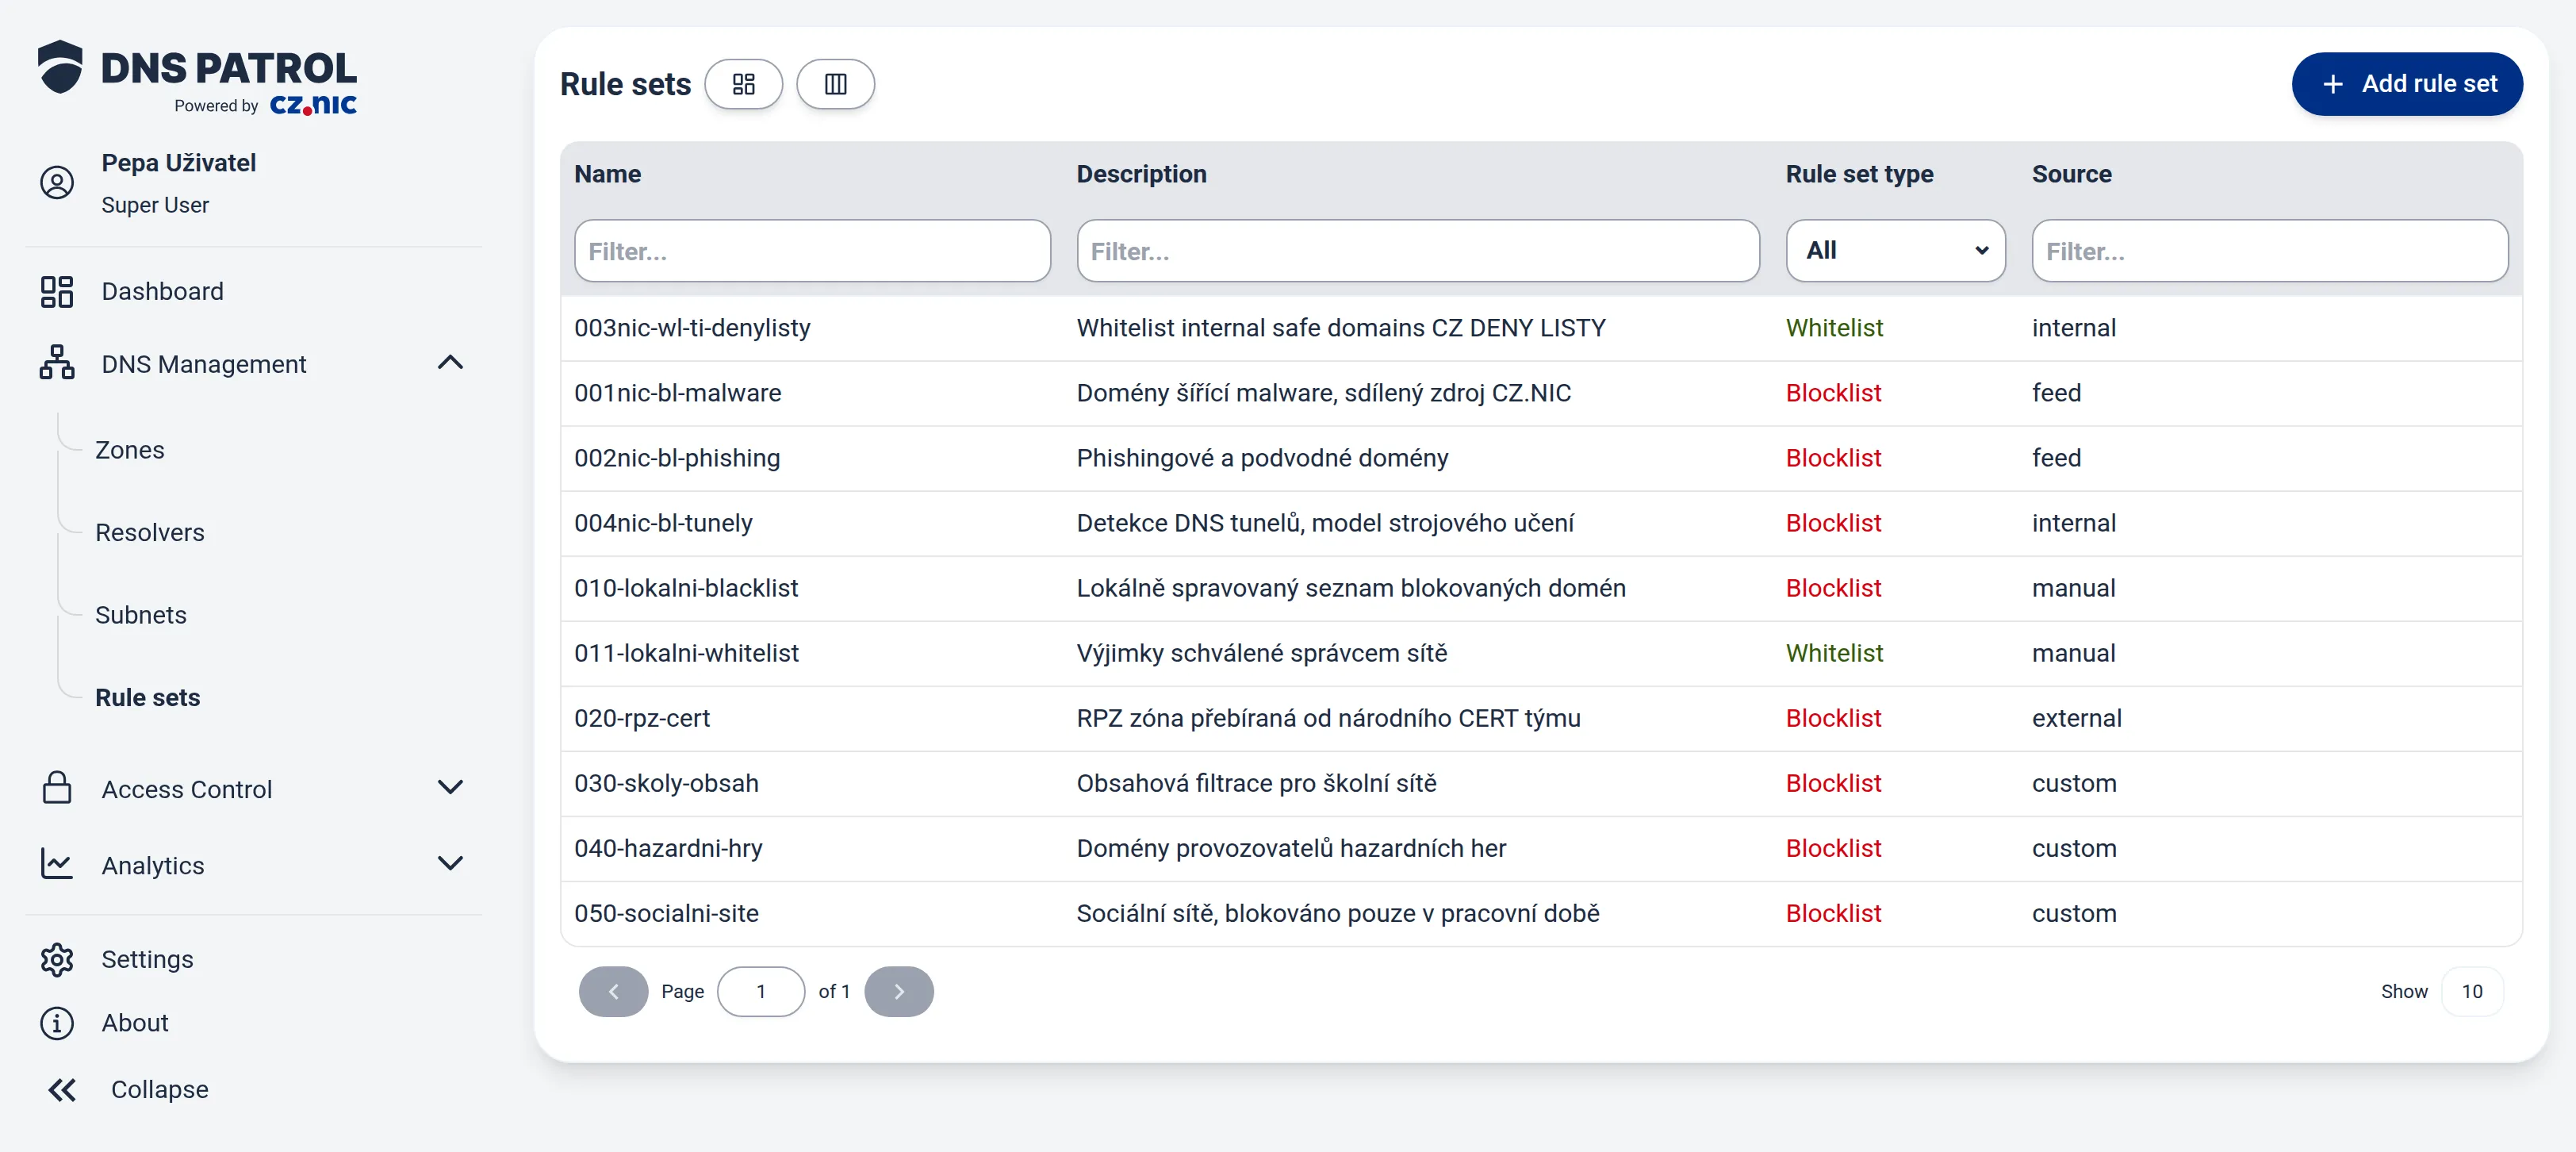Go to the next page arrow
2576x1152 pixels.
899,991
